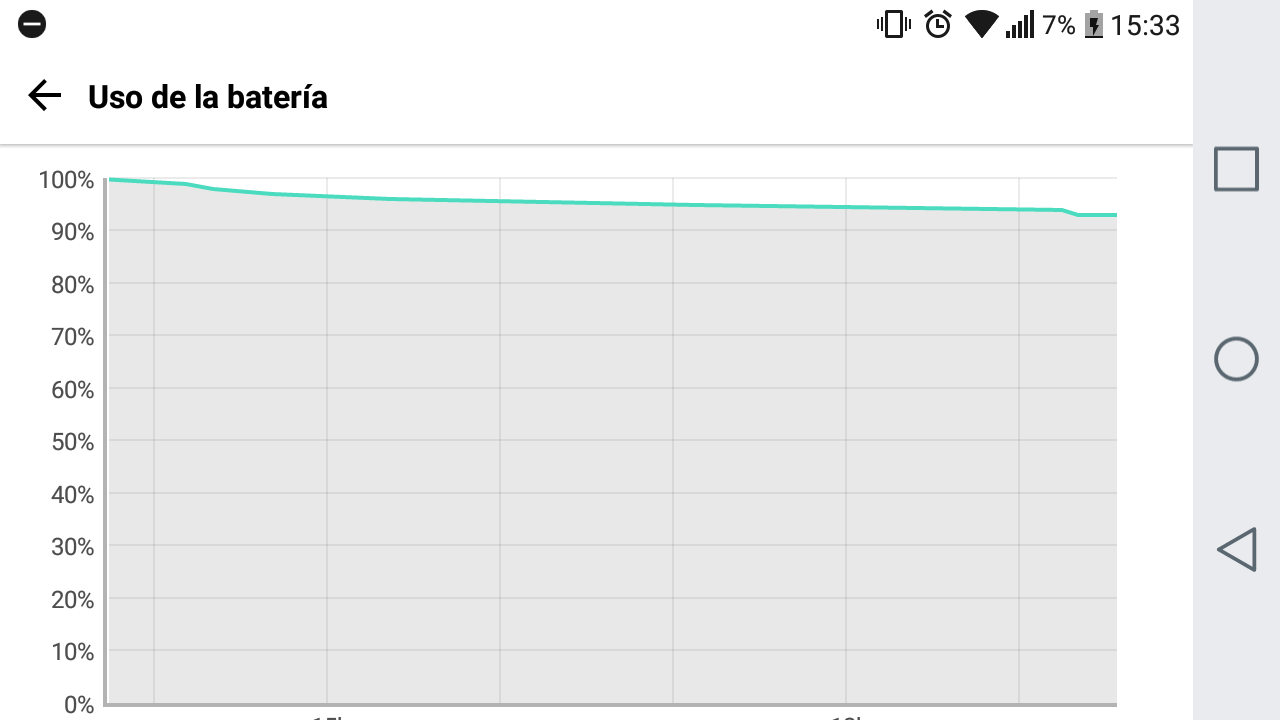Tap the do-not-disturb status icon
The height and width of the screenshot is (720, 1280).
32,24
